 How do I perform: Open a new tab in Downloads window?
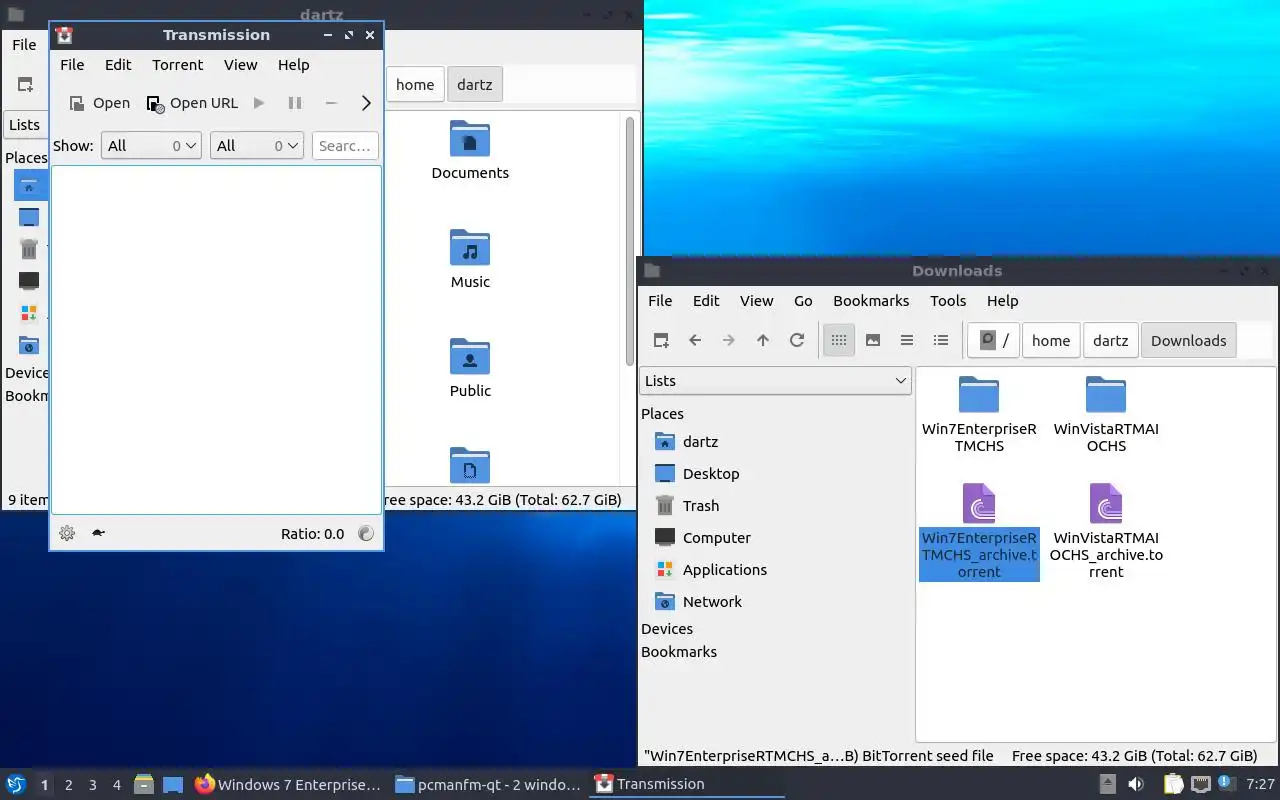[661, 341]
